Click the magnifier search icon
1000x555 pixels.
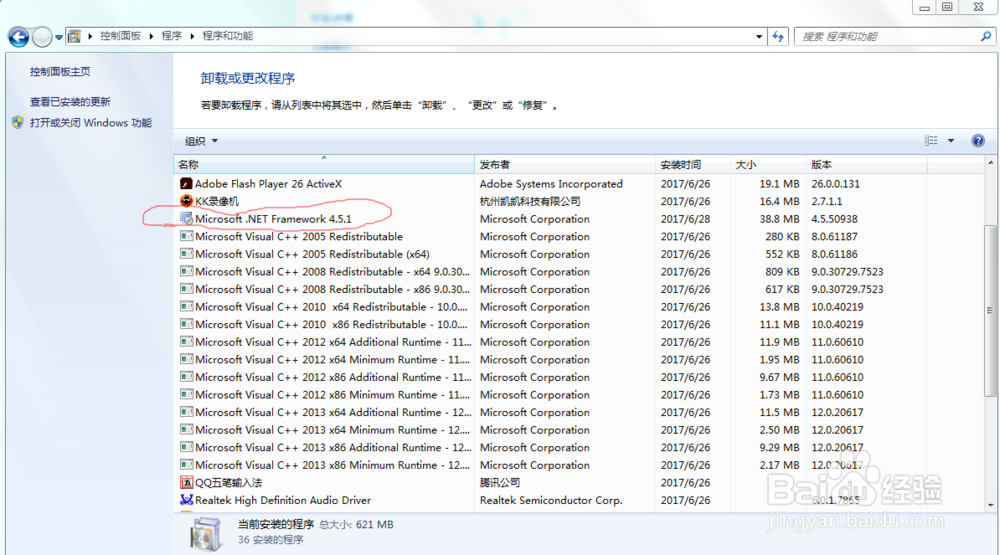point(986,36)
